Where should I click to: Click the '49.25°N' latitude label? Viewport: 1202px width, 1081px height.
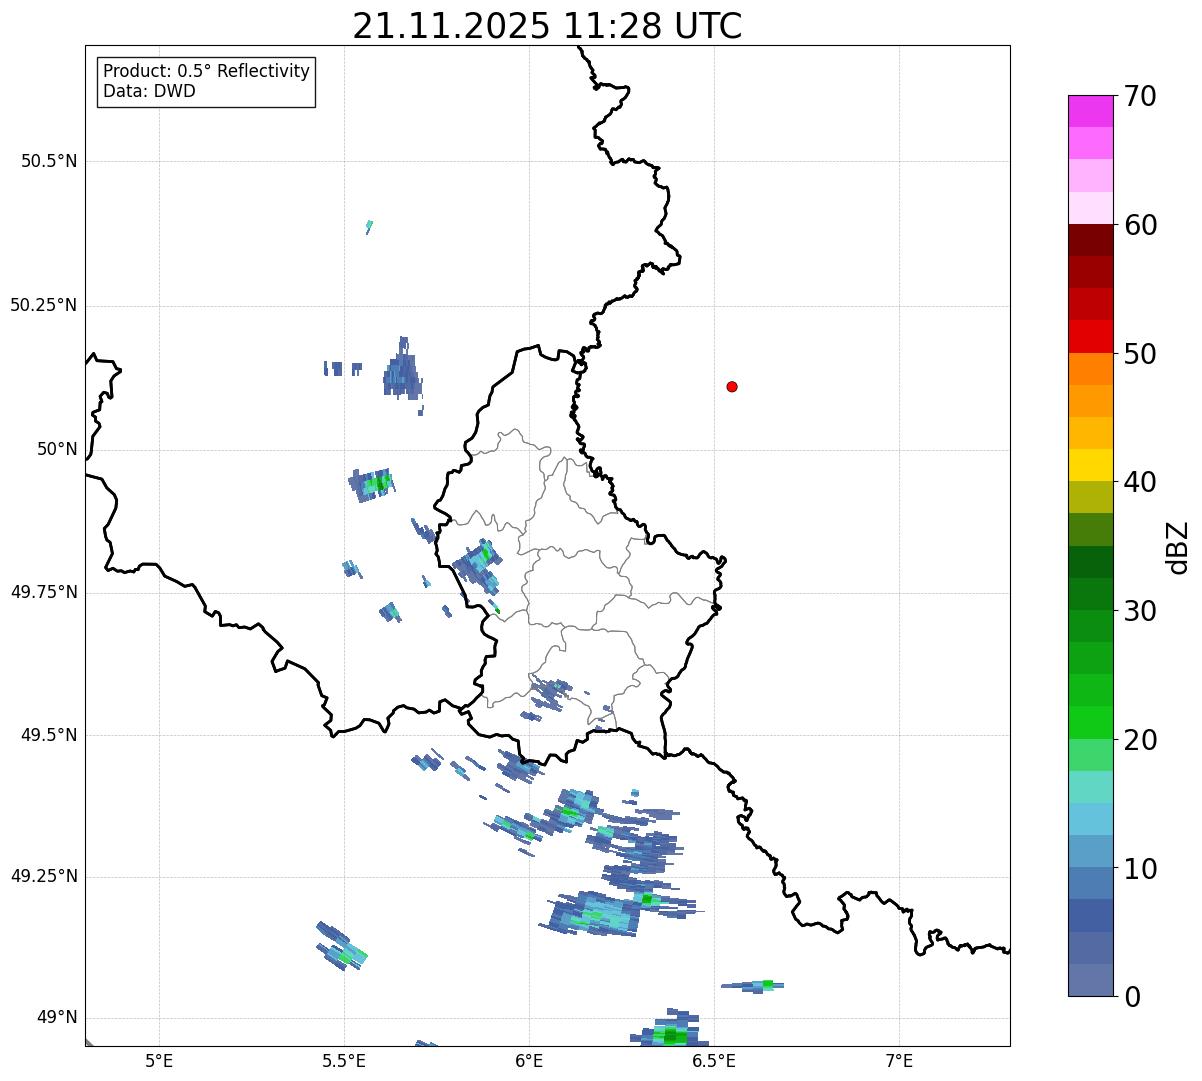(x=43, y=876)
